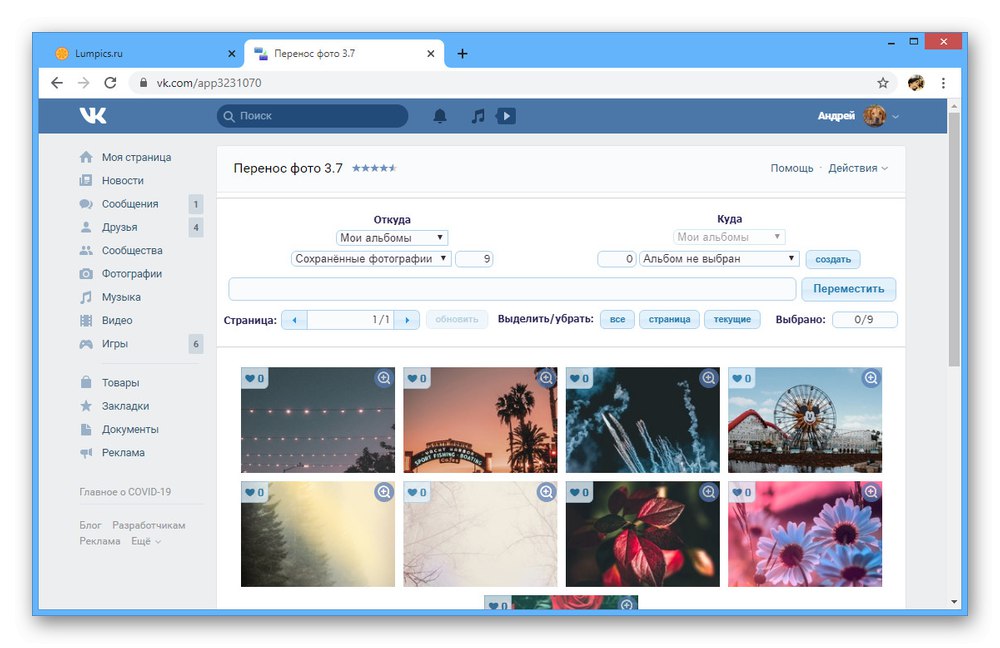Click the address bar URL
This screenshot has height=648, width=1000.
tap(209, 82)
